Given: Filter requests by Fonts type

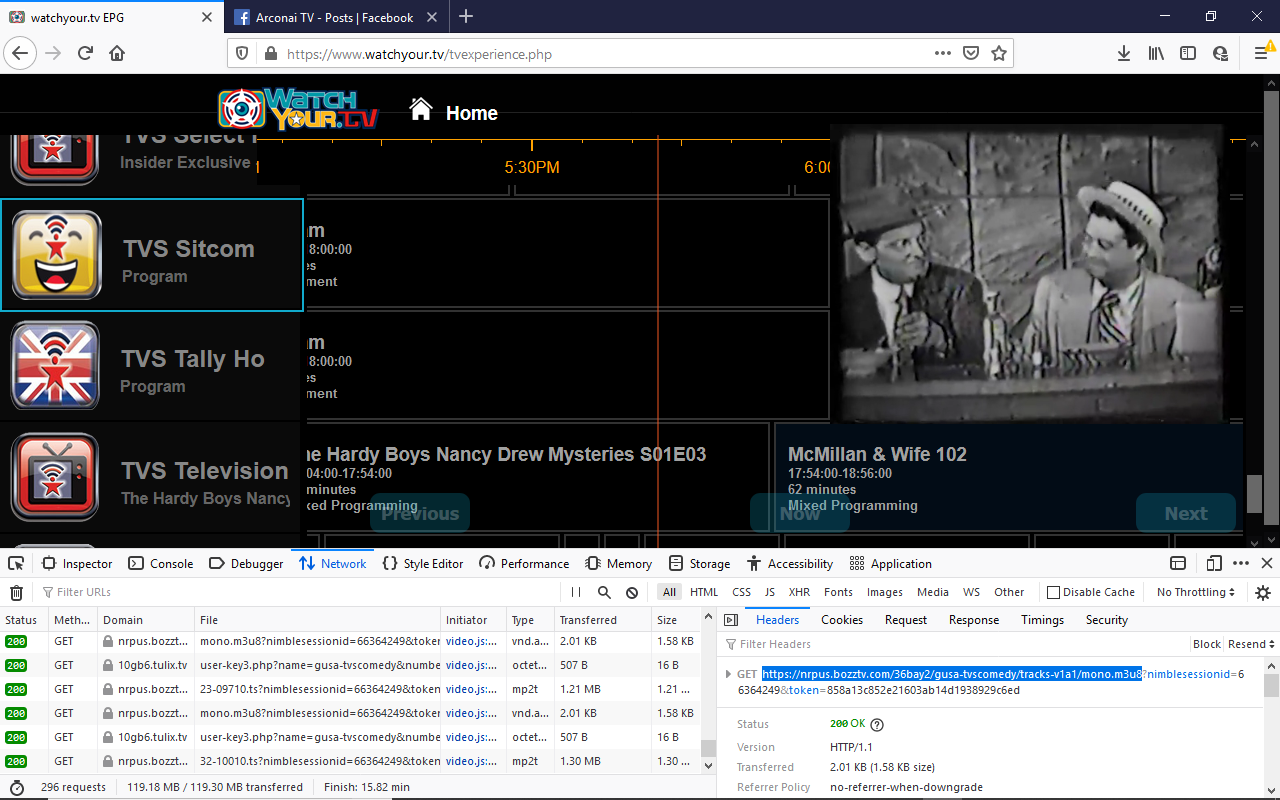Looking at the screenshot, I should click(x=838, y=592).
